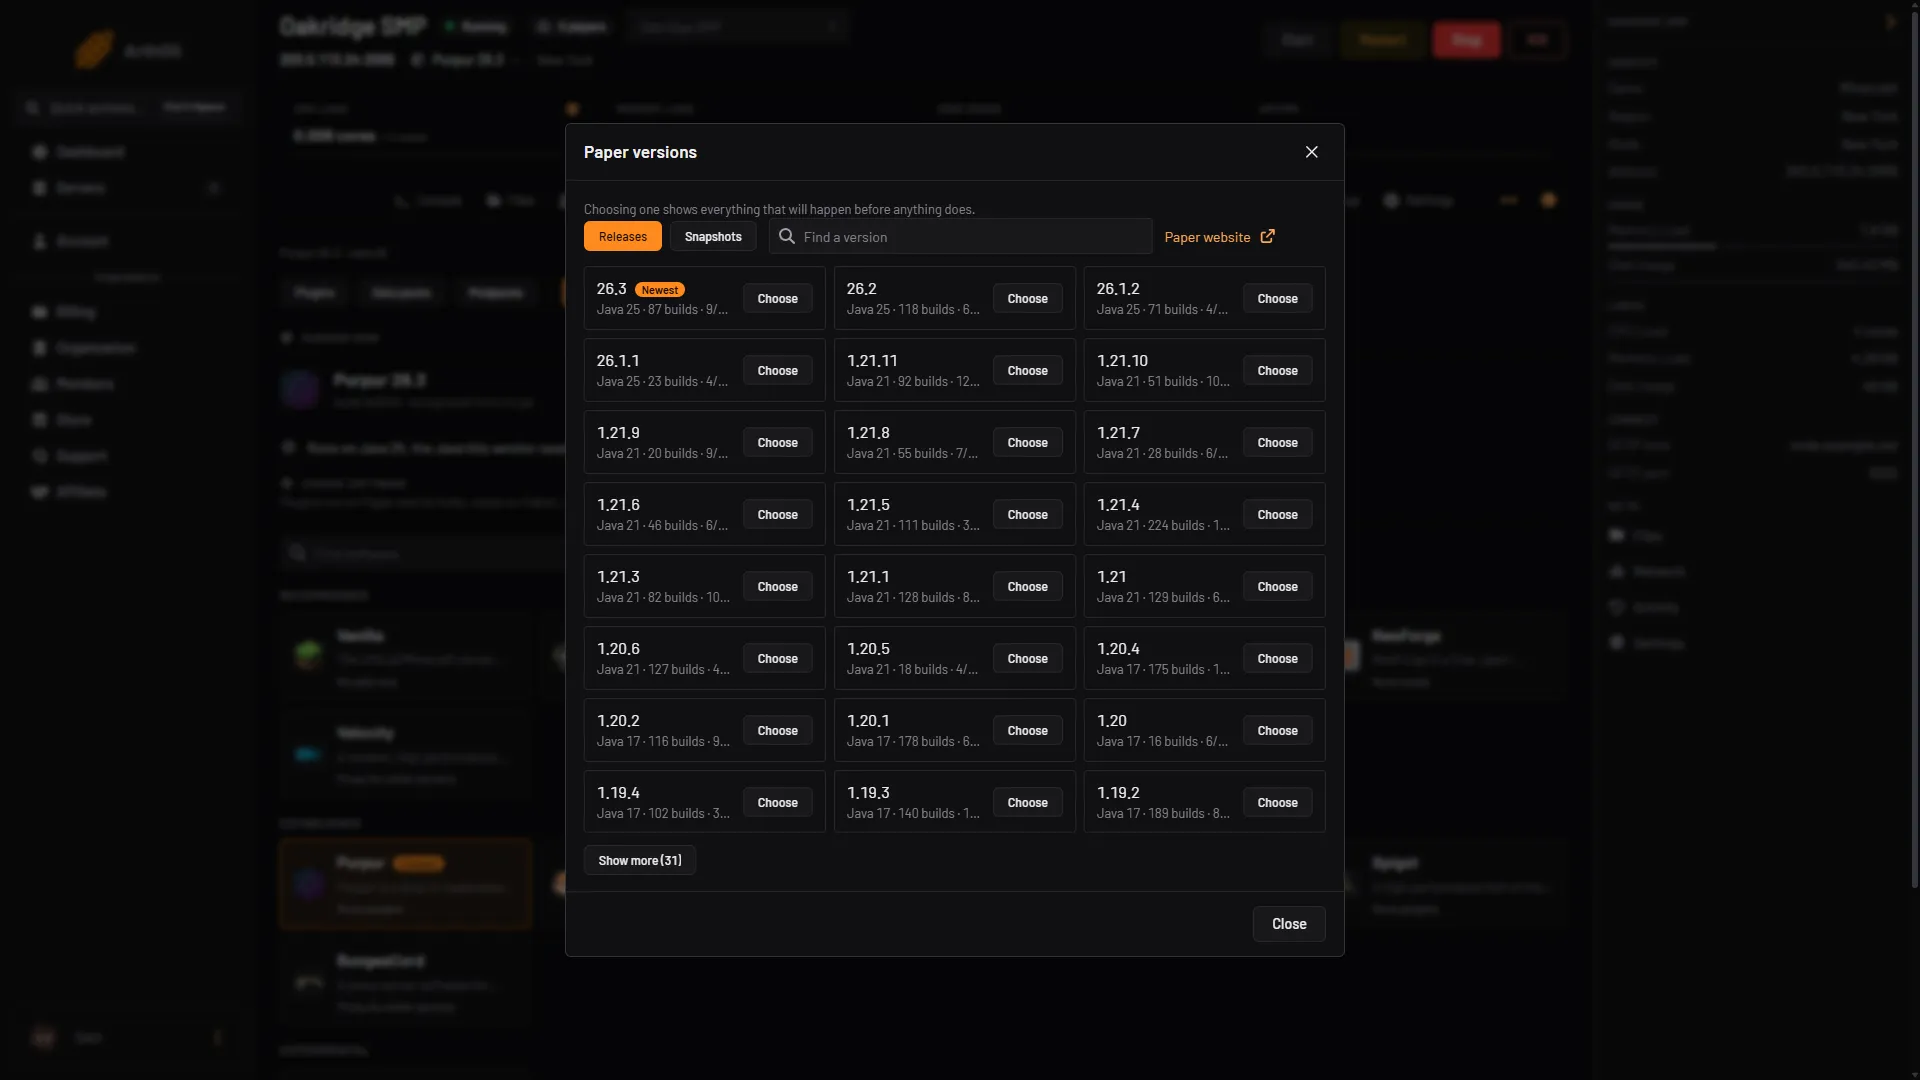Choose Paper version 1.19.3
The height and width of the screenshot is (1080, 1920).
point(1028,803)
